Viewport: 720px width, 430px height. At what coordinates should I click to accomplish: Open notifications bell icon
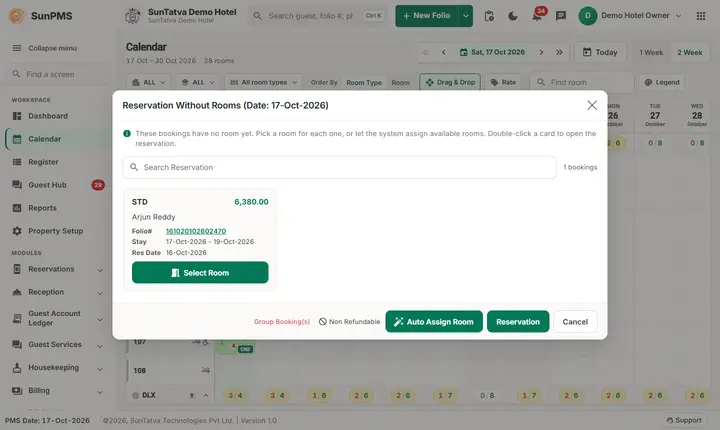(x=536, y=17)
